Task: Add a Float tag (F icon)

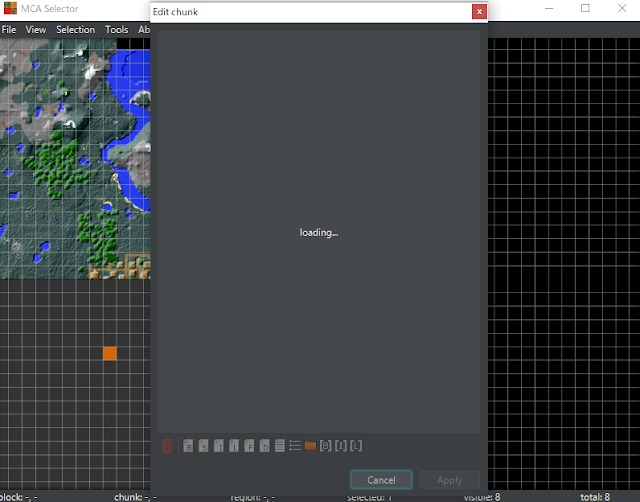Action: (x=249, y=446)
